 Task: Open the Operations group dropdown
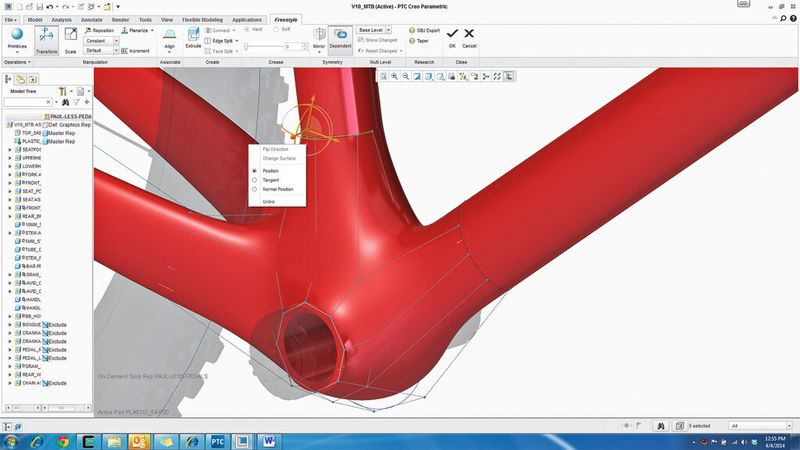point(18,62)
